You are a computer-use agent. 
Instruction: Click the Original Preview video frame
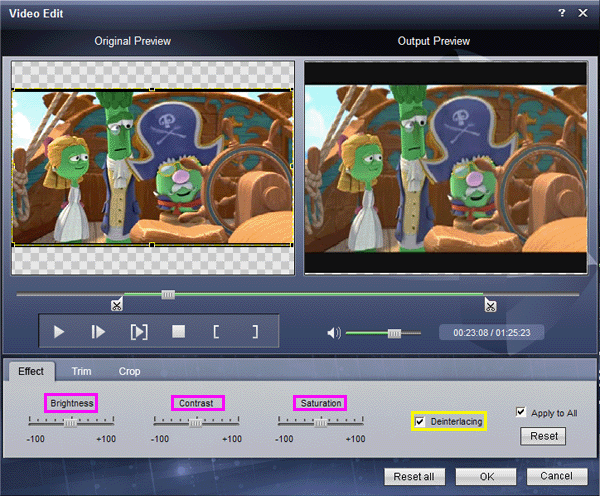(153, 167)
